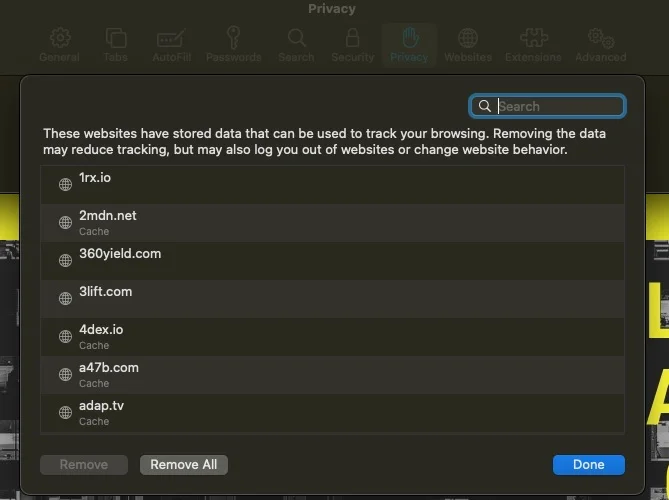Viewport: 669px width, 500px height.
Task: Select the adap.tv website entry
Action: tap(332, 413)
